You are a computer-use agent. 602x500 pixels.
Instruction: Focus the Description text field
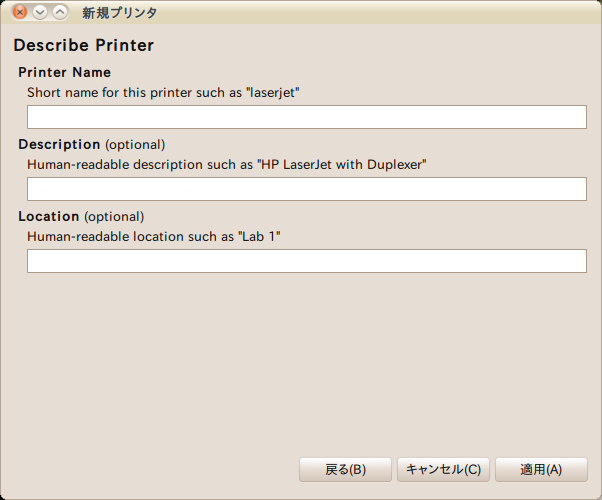tap(307, 189)
